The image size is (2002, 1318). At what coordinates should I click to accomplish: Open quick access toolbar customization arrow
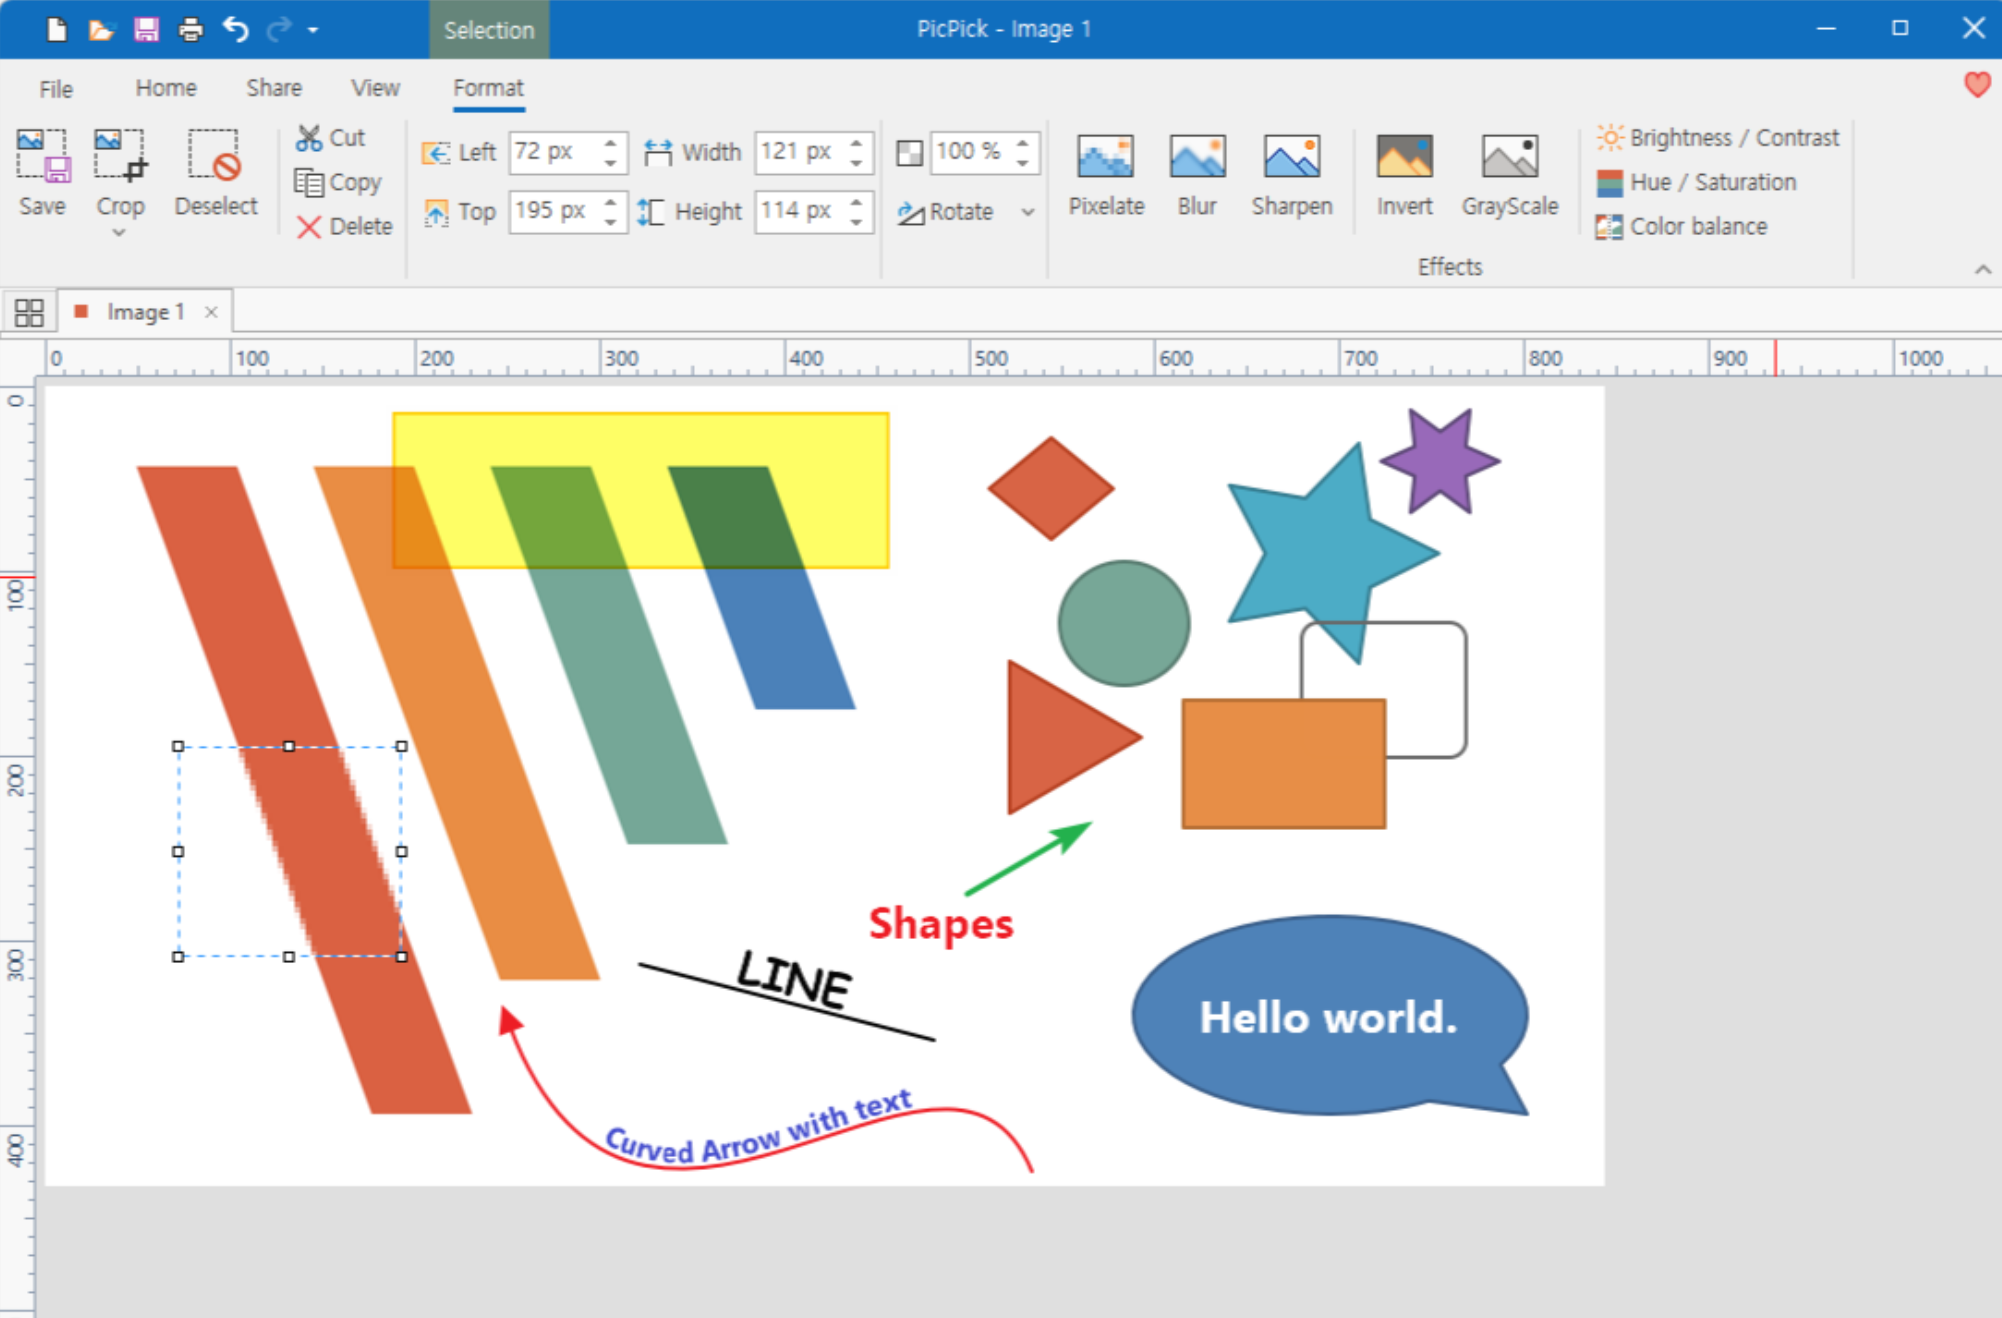[x=313, y=30]
